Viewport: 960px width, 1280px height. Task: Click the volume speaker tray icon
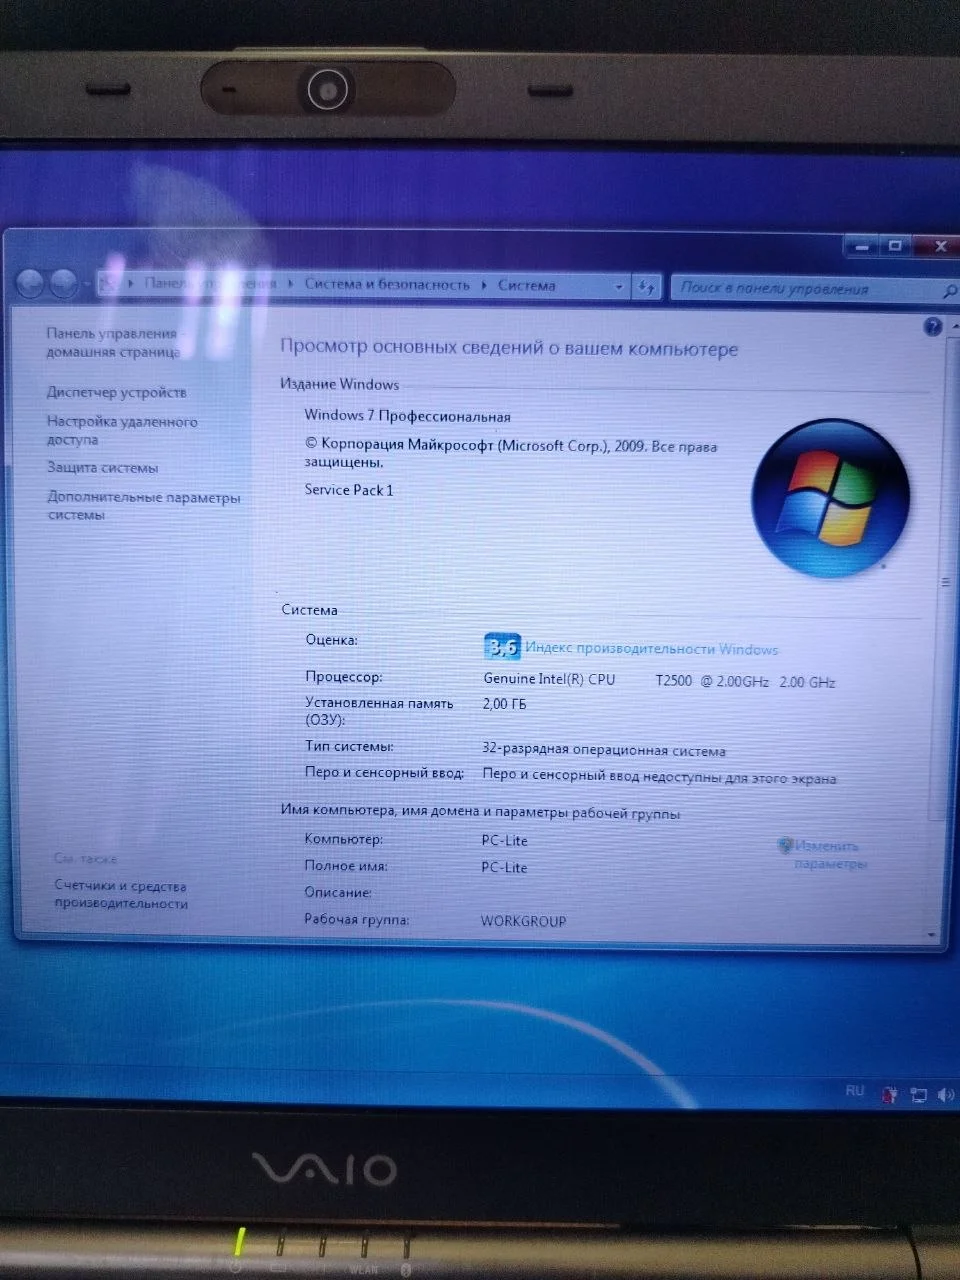tap(945, 1095)
